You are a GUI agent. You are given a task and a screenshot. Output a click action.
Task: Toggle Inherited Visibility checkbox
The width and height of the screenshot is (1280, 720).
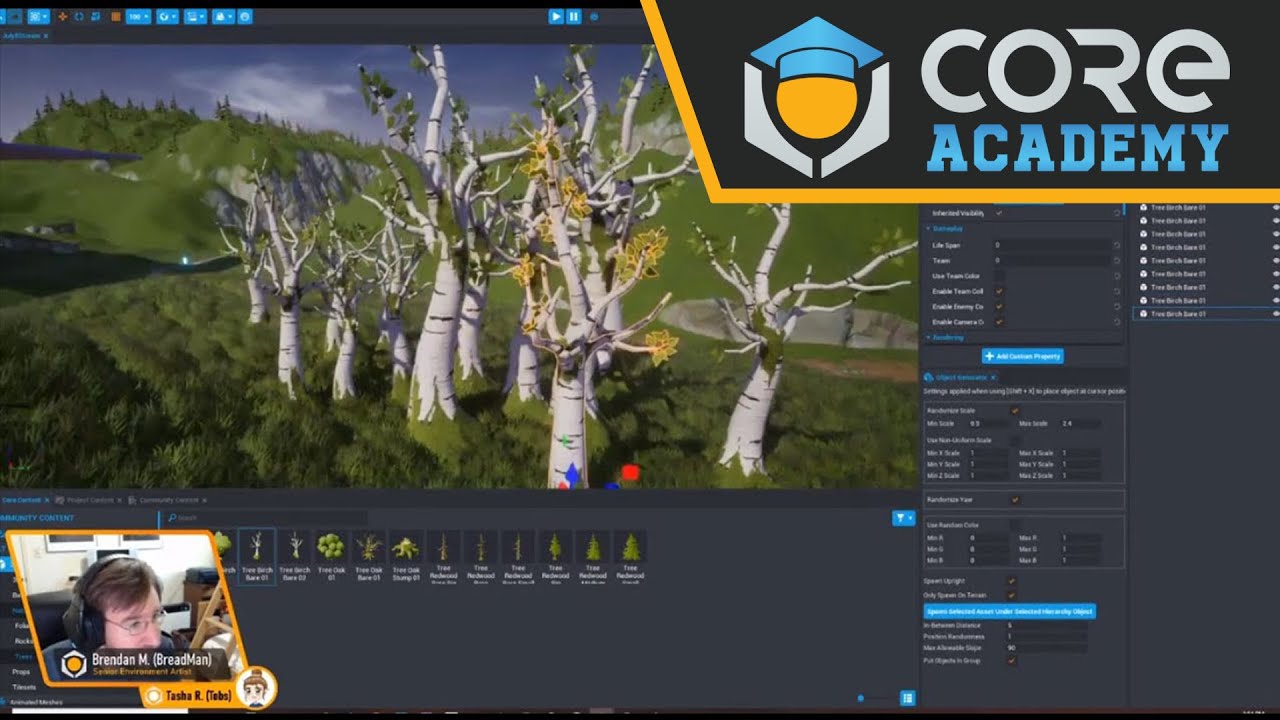[x=999, y=213]
